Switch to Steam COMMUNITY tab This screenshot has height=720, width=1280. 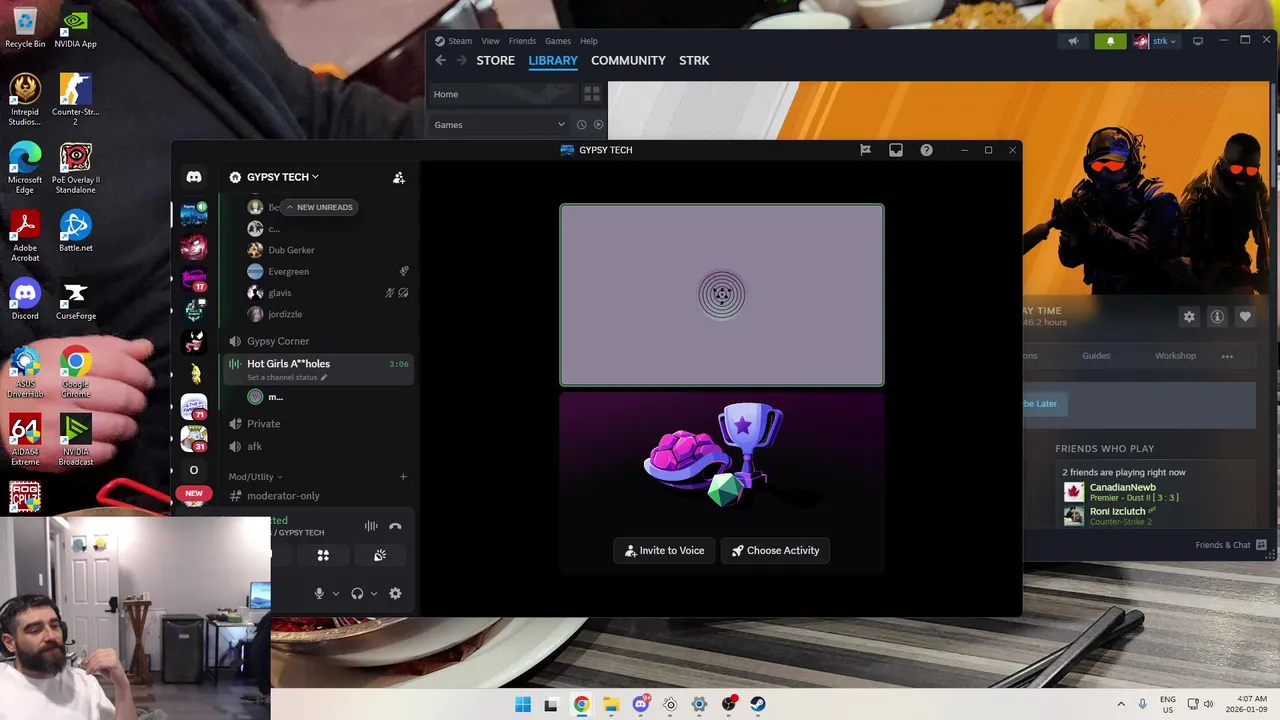click(628, 60)
